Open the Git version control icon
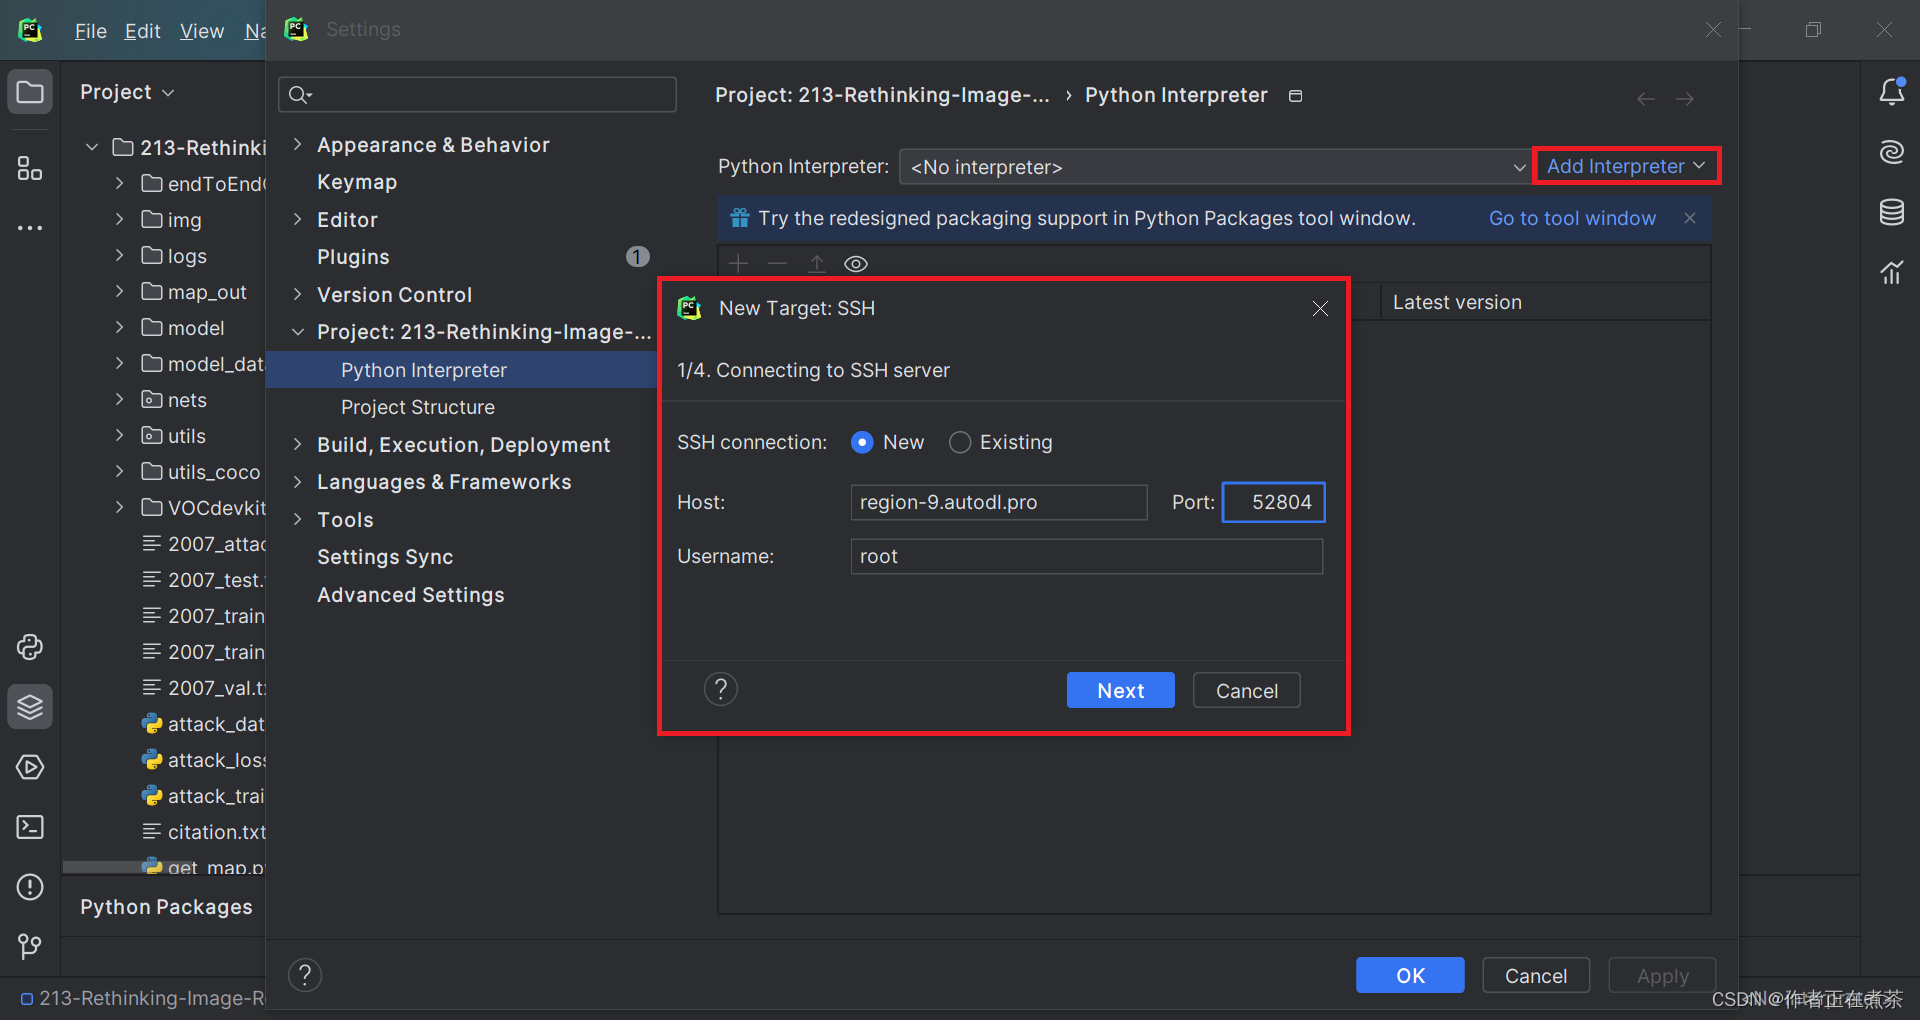 pos(29,946)
